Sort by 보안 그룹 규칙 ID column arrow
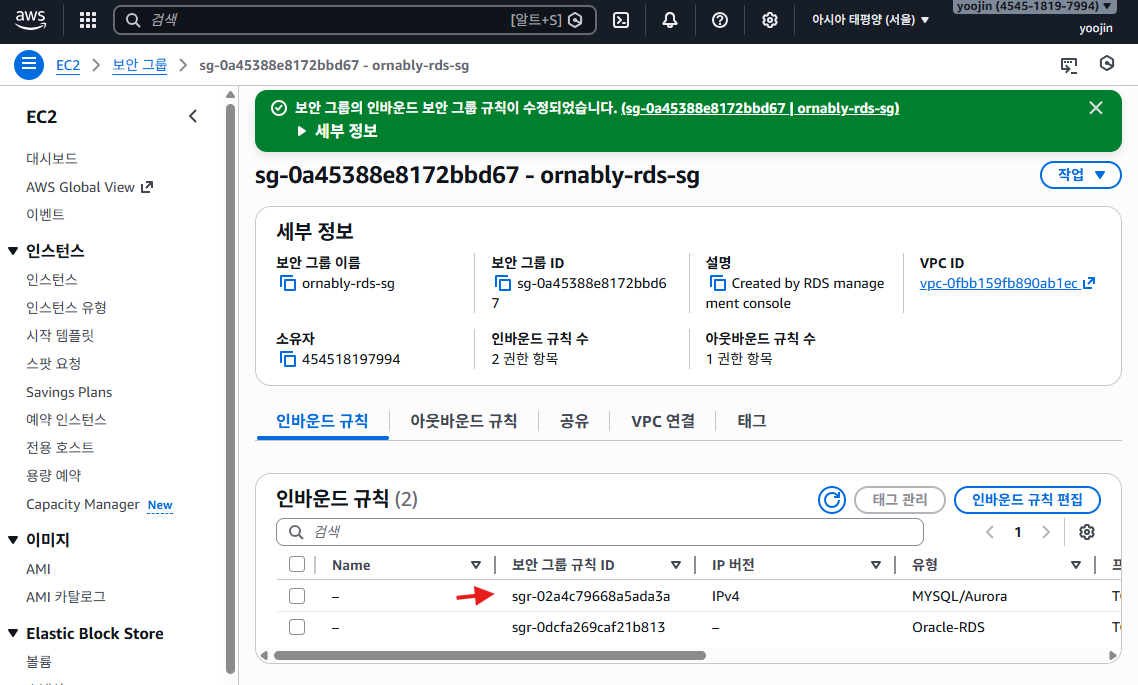This screenshot has height=685, width=1138. pyautogui.click(x=676, y=565)
